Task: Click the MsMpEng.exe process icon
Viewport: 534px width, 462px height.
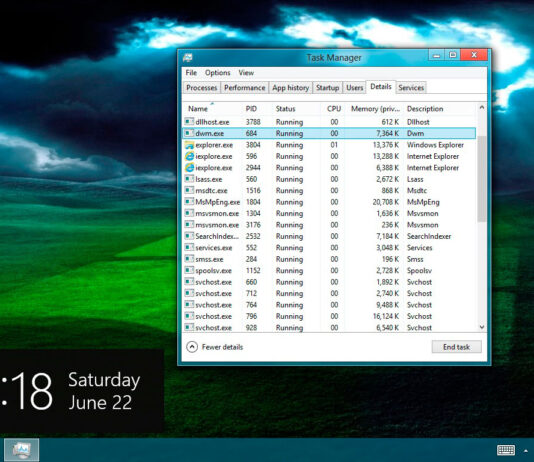Action: click(189, 202)
